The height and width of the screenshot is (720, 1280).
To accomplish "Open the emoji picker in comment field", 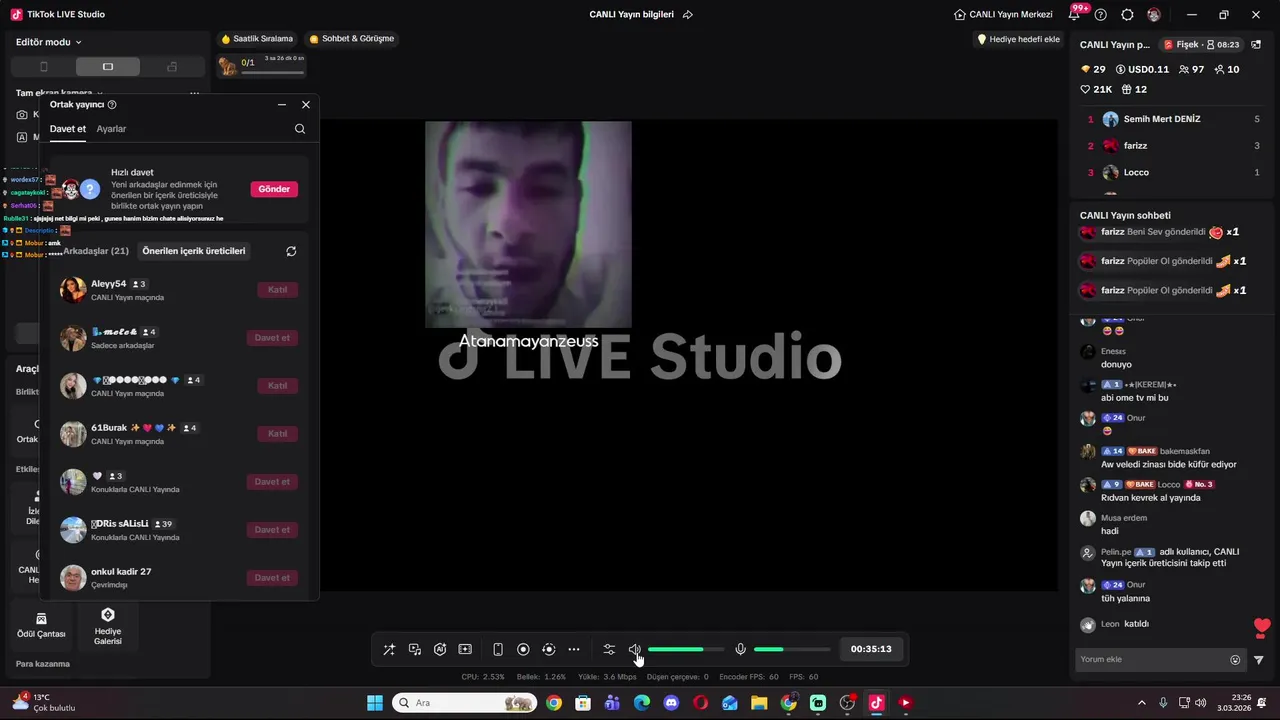I will coord(1235,660).
